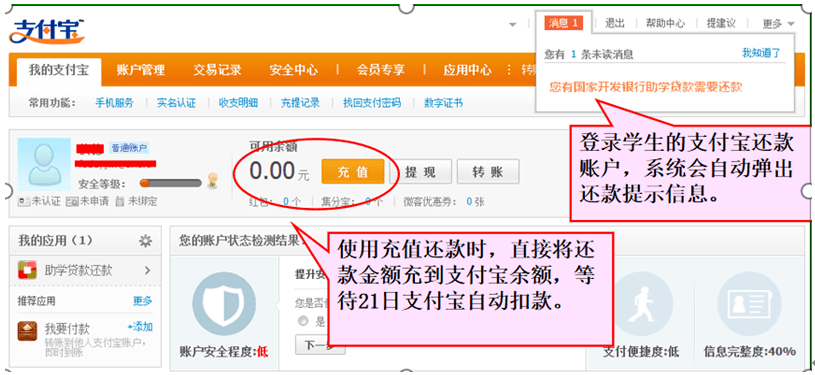Image resolution: width=815 pixels, height=375 pixels.
Task: Click the 未申请 status icon
Action: click(x=72, y=202)
